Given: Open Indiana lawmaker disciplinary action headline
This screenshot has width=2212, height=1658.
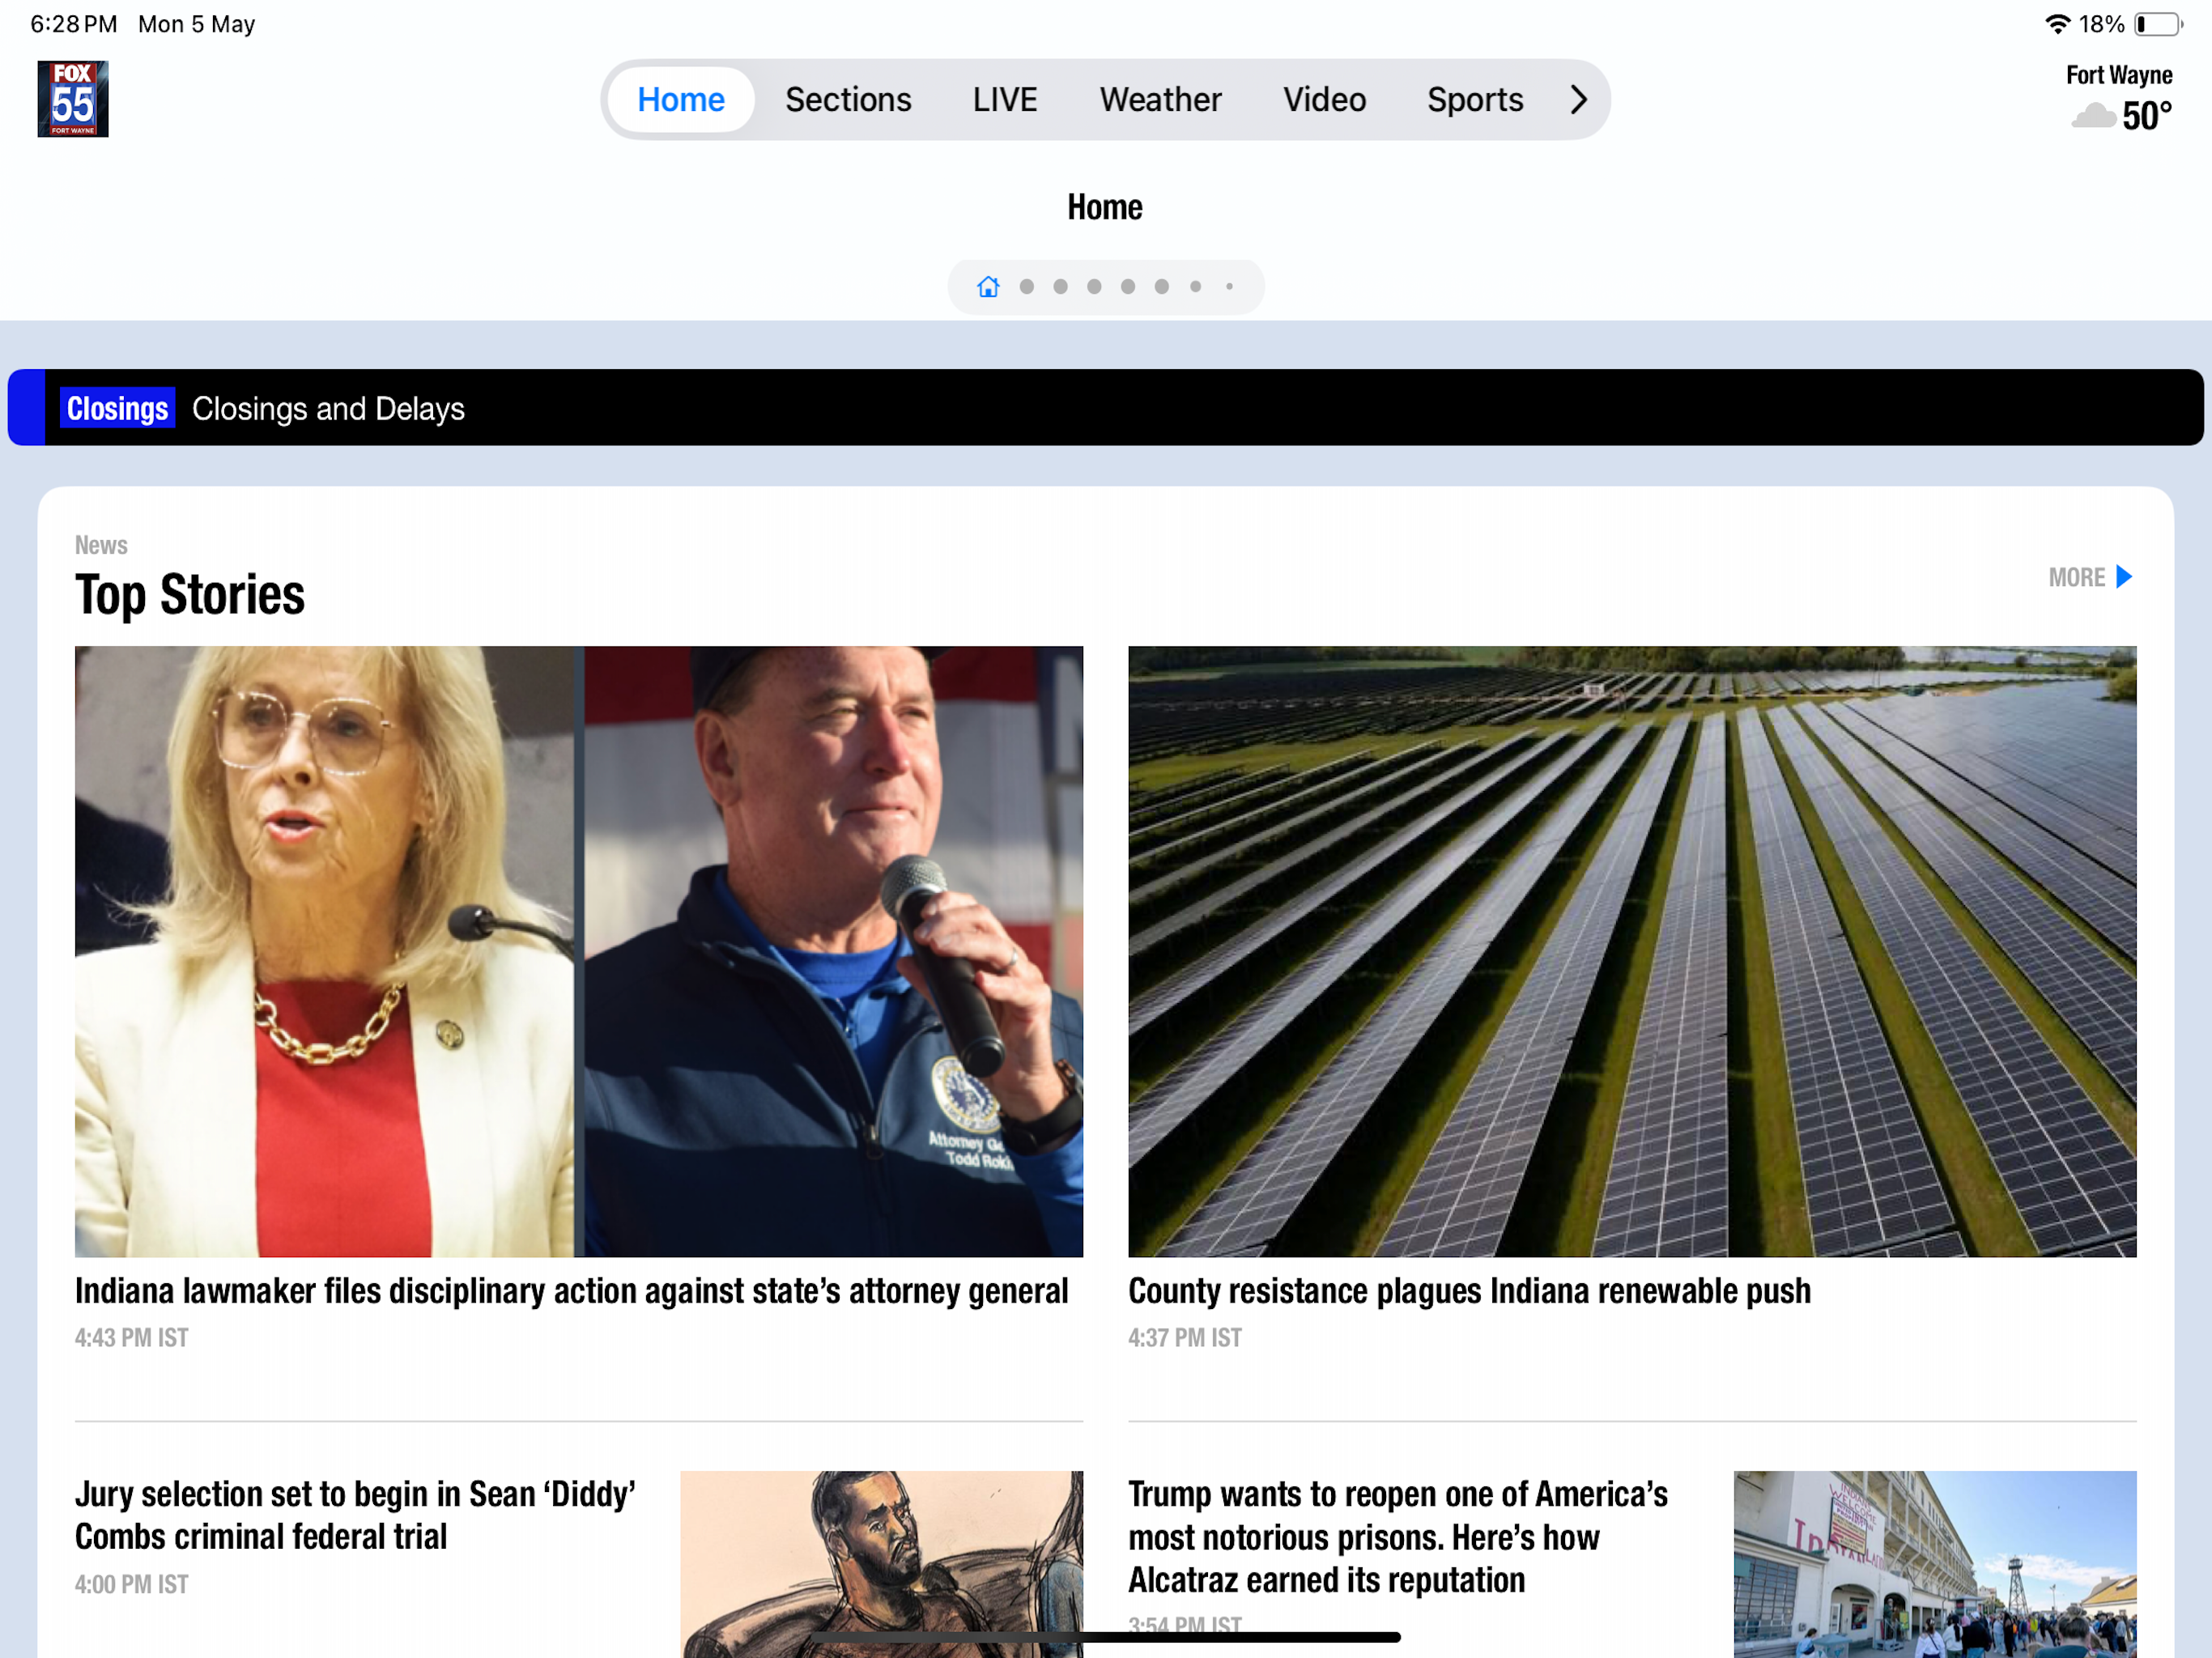Looking at the screenshot, I should click(x=571, y=1291).
